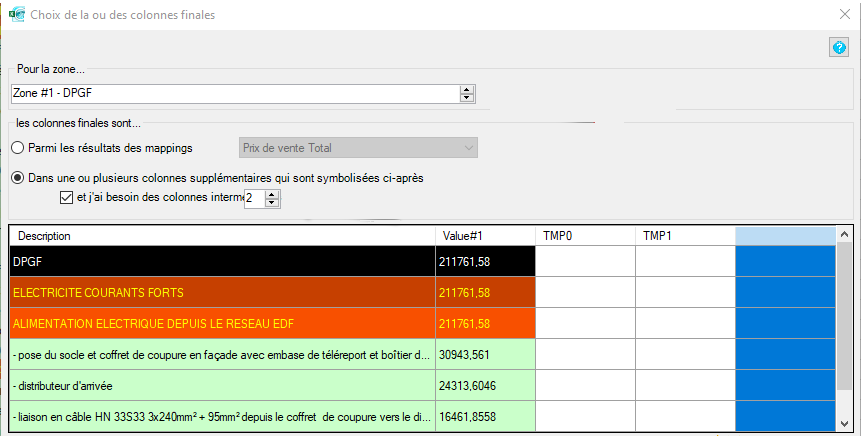This screenshot has height=436, width=861.
Task: Click the light blue final column header
Action: 785,236
